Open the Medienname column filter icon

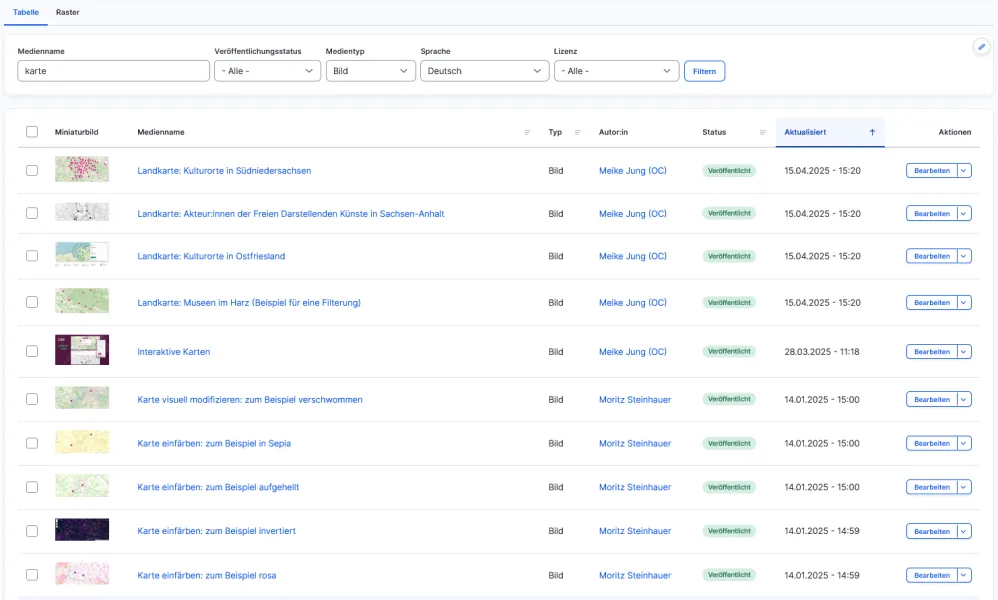(x=527, y=132)
